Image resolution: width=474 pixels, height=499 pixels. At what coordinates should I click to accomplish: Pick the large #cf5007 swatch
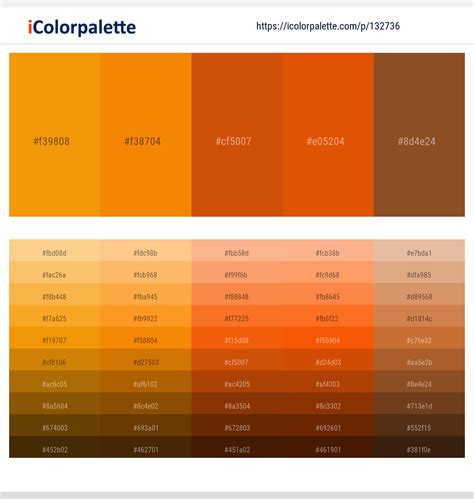click(x=237, y=135)
